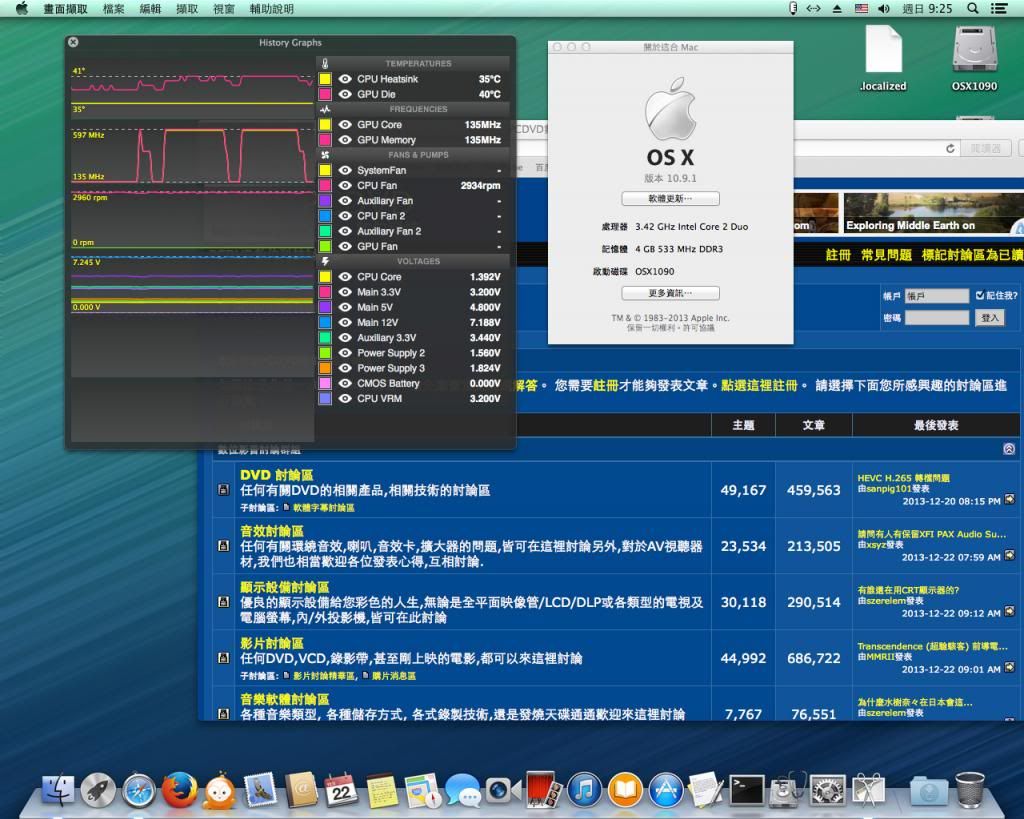Screen dimensions: 1024x819
Task: Open Calendar from the Dock
Action: point(341,789)
